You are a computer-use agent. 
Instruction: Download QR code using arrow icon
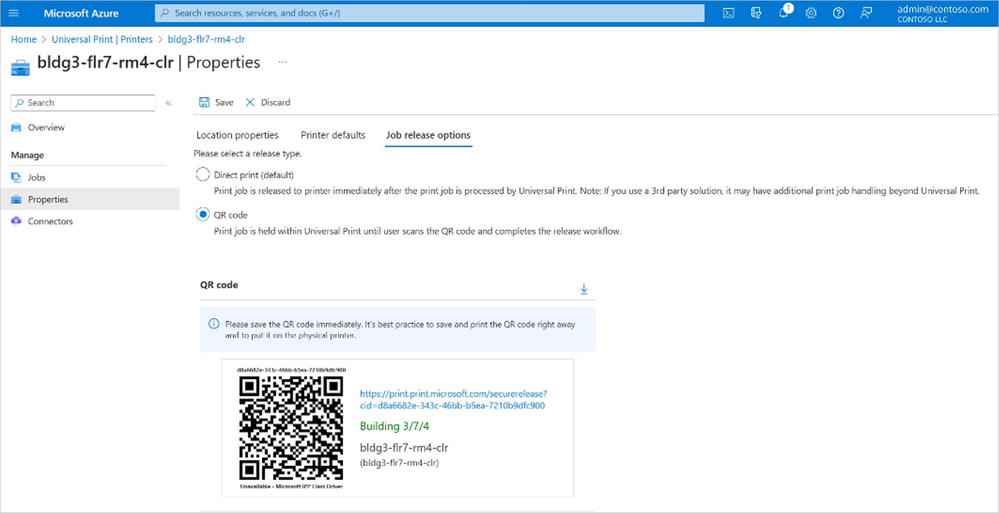coord(584,289)
